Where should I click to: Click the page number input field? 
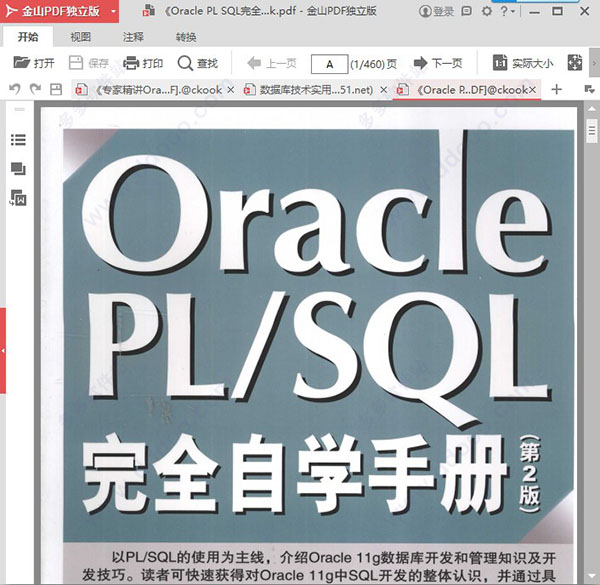(329, 64)
